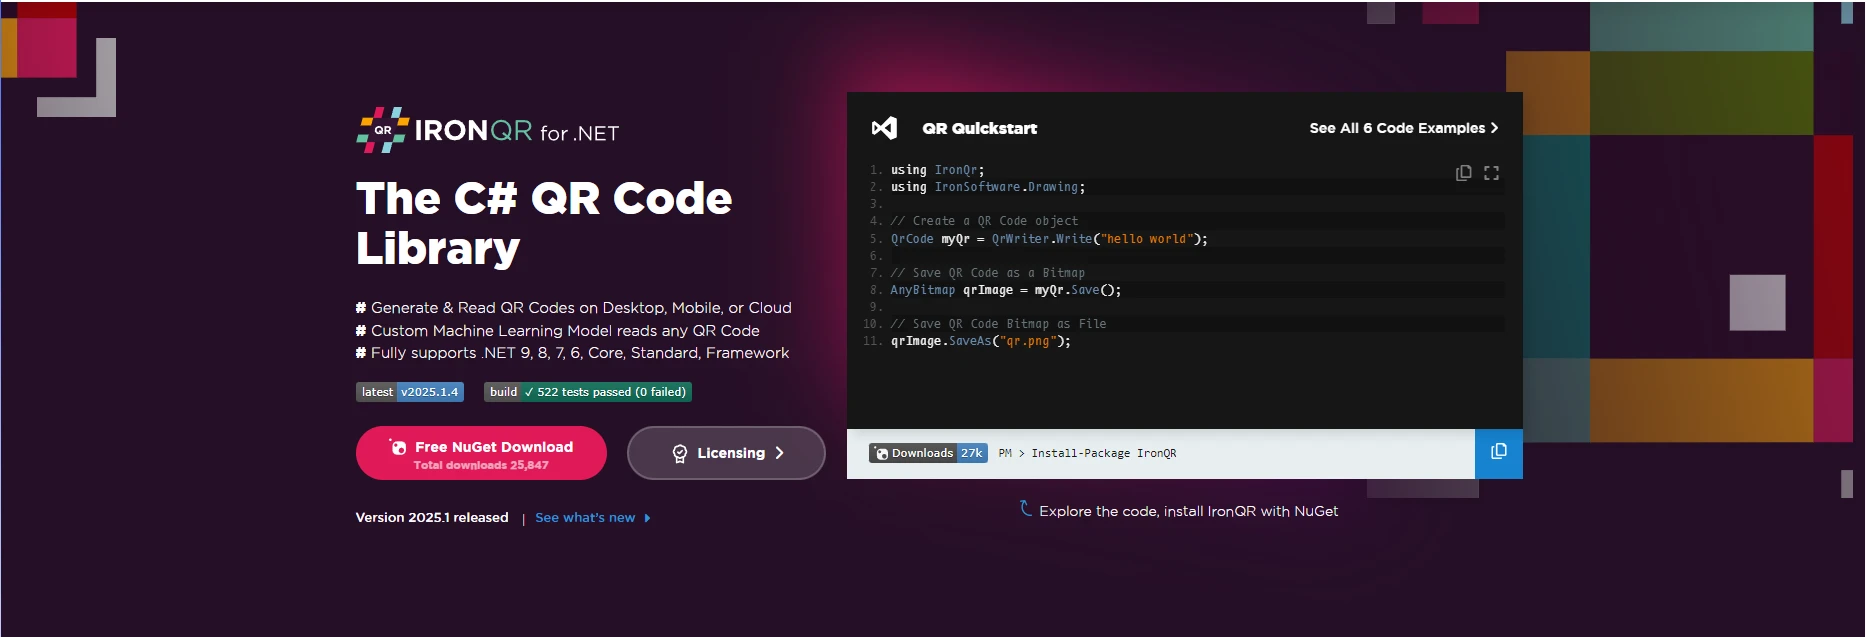The width and height of the screenshot is (1866, 637).
Task: Click the chevron arrow on the Licensing button
Action: click(x=780, y=453)
